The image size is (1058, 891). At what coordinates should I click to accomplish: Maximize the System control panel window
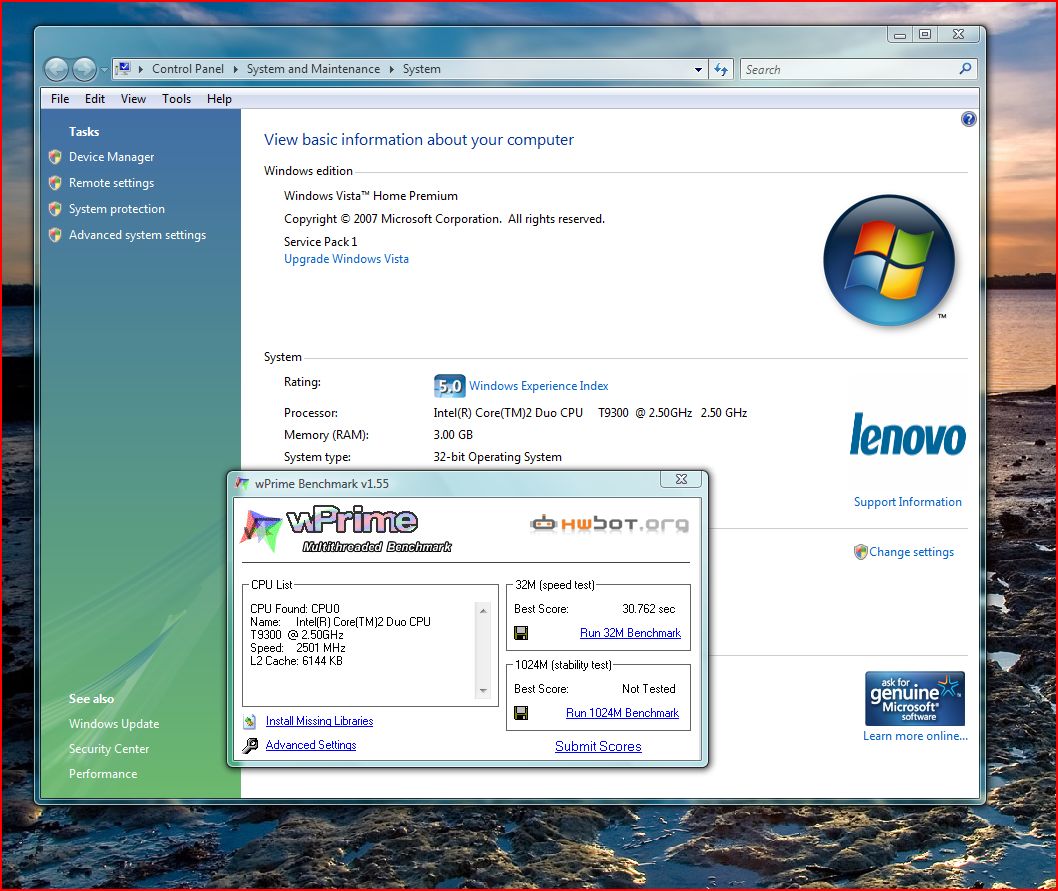point(925,34)
